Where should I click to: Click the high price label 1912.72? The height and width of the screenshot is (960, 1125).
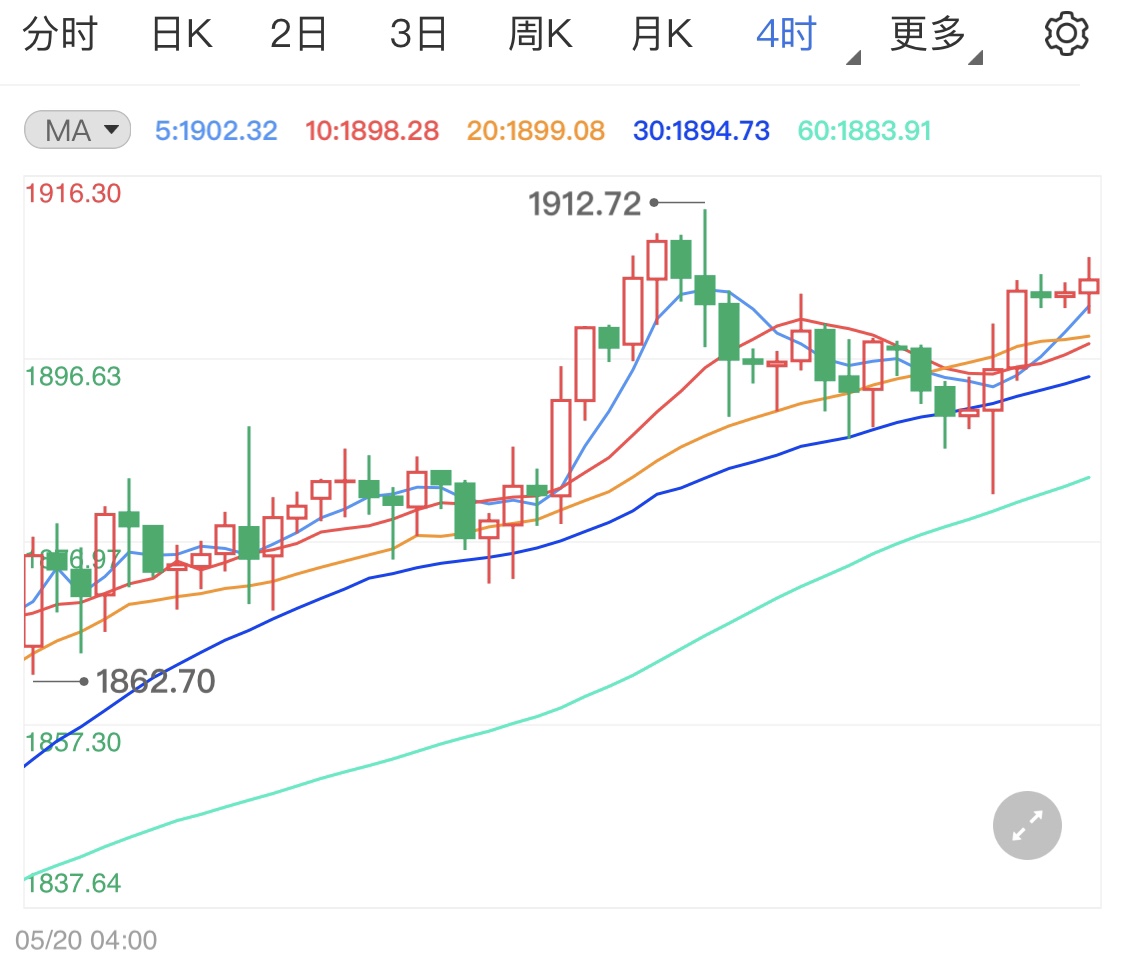tap(584, 204)
